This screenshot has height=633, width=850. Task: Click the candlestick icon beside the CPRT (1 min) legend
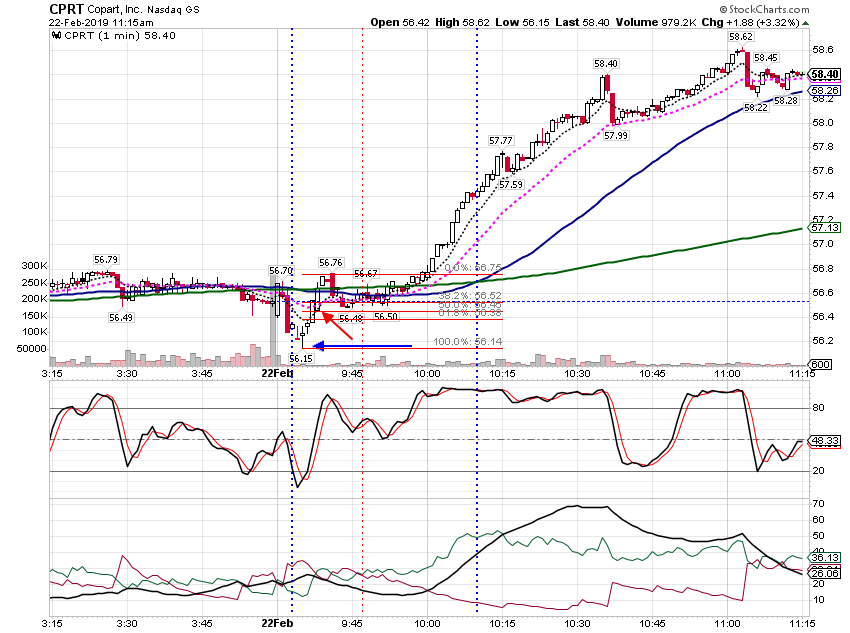pyautogui.click(x=56, y=36)
